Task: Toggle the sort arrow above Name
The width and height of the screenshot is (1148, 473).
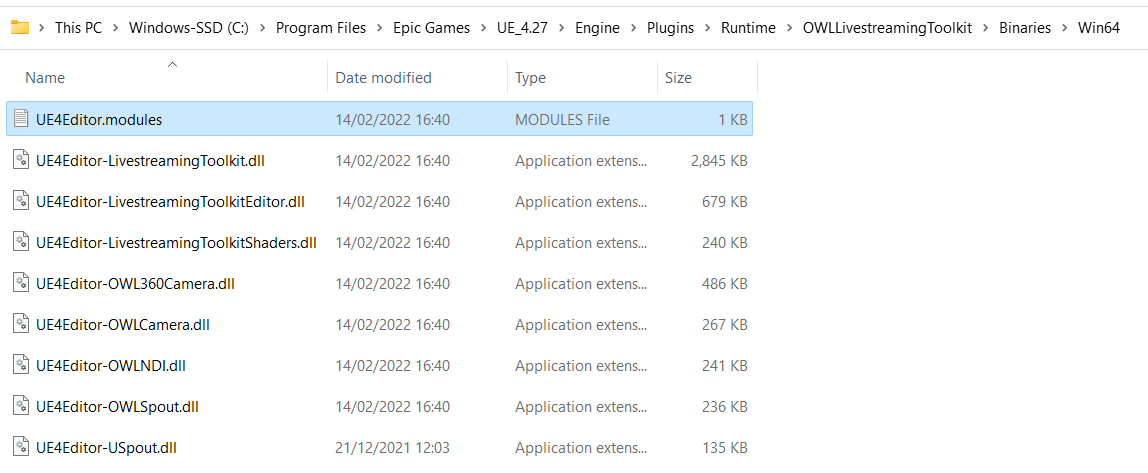Action: [172, 65]
